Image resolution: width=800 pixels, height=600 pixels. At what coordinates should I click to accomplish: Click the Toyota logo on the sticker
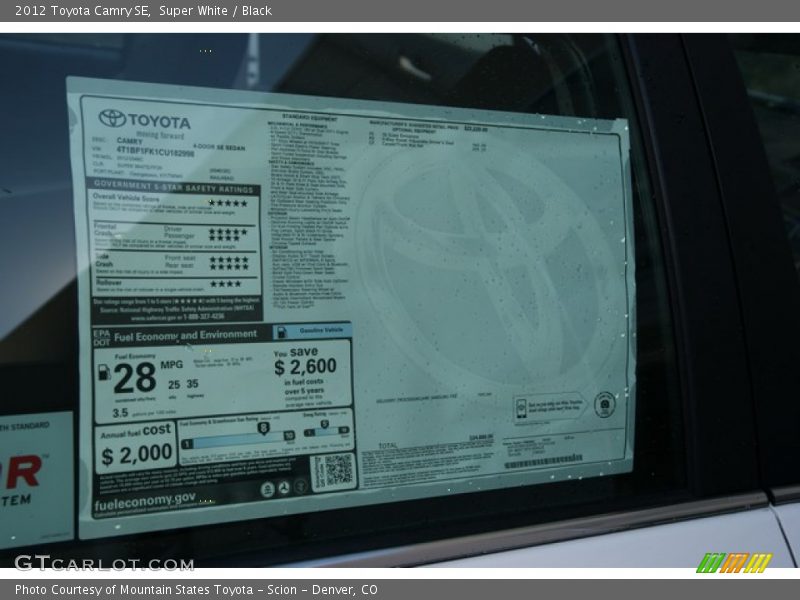tap(113, 119)
